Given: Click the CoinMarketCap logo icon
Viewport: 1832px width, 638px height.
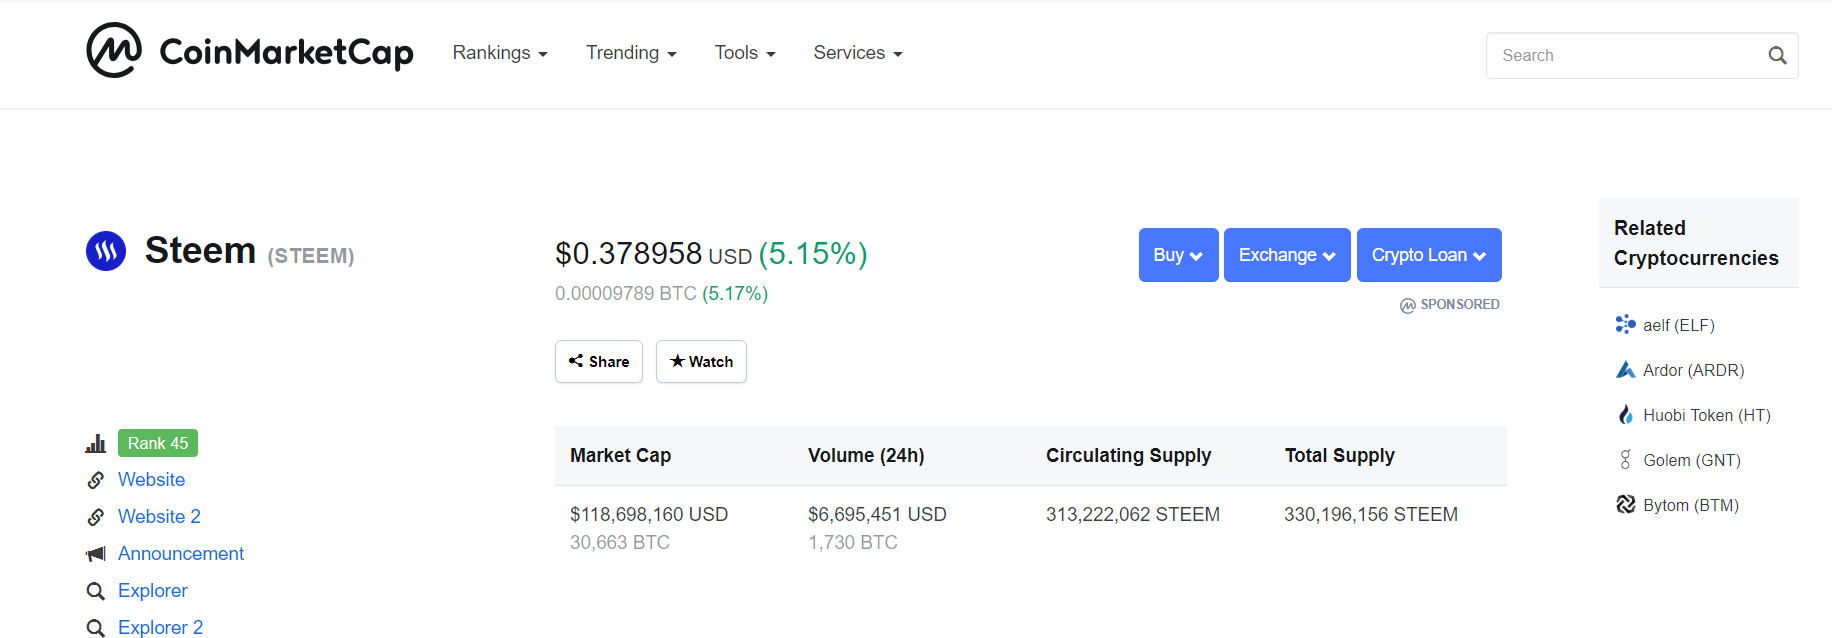Looking at the screenshot, I should coord(114,50).
